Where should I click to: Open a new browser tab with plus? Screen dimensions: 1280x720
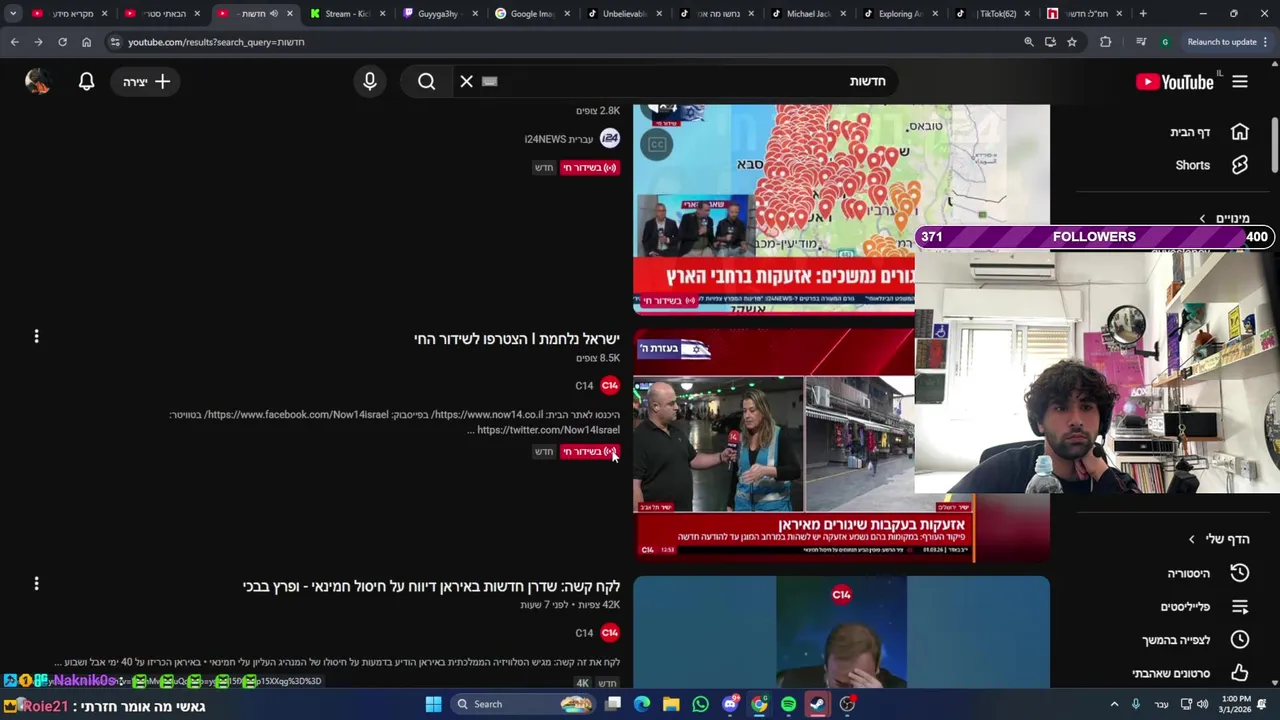[1143, 14]
